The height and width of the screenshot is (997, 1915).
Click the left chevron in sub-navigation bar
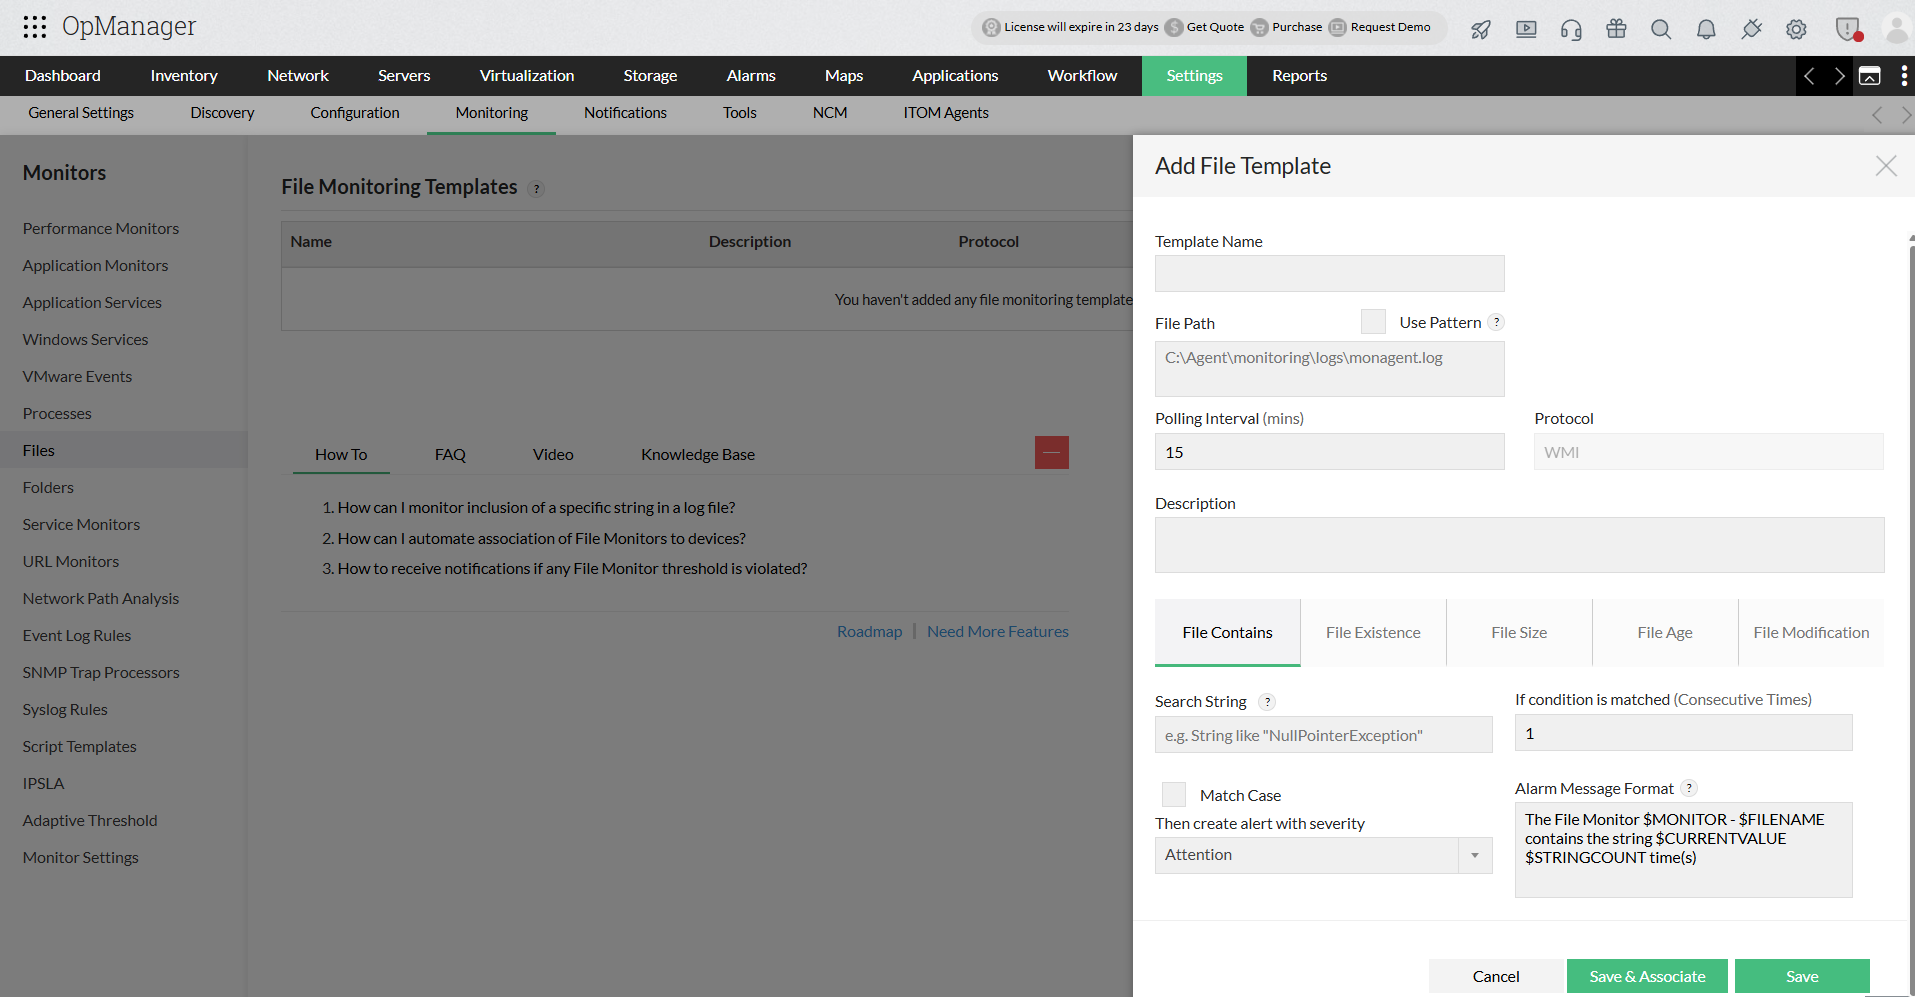click(x=1877, y=115)
